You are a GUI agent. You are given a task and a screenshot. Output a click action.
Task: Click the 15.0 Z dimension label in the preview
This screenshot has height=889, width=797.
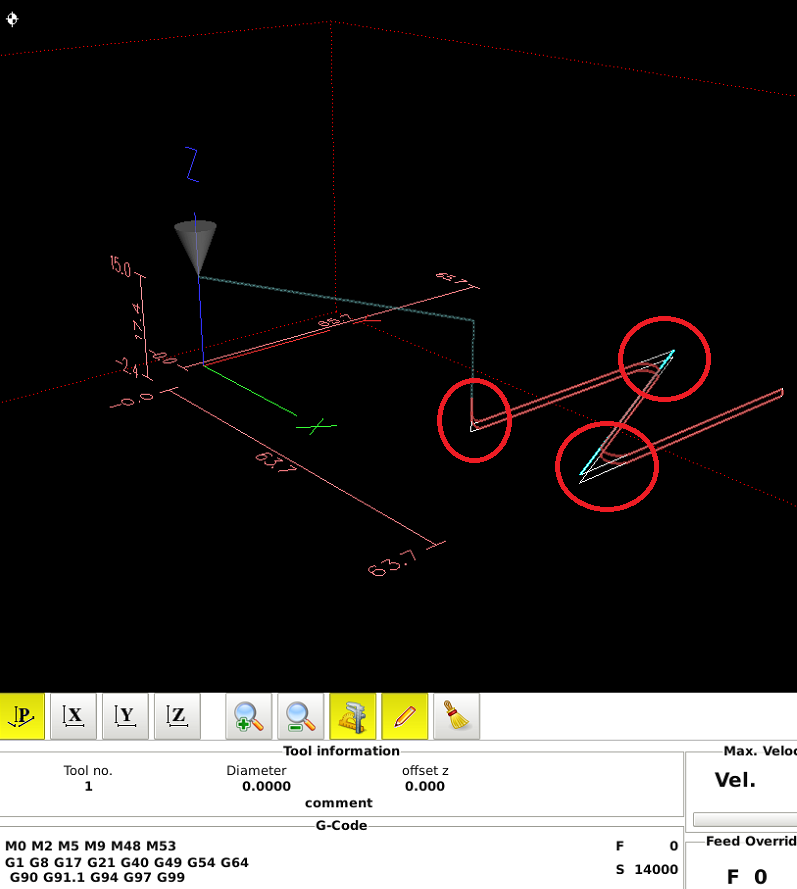(x=120, y=265)
